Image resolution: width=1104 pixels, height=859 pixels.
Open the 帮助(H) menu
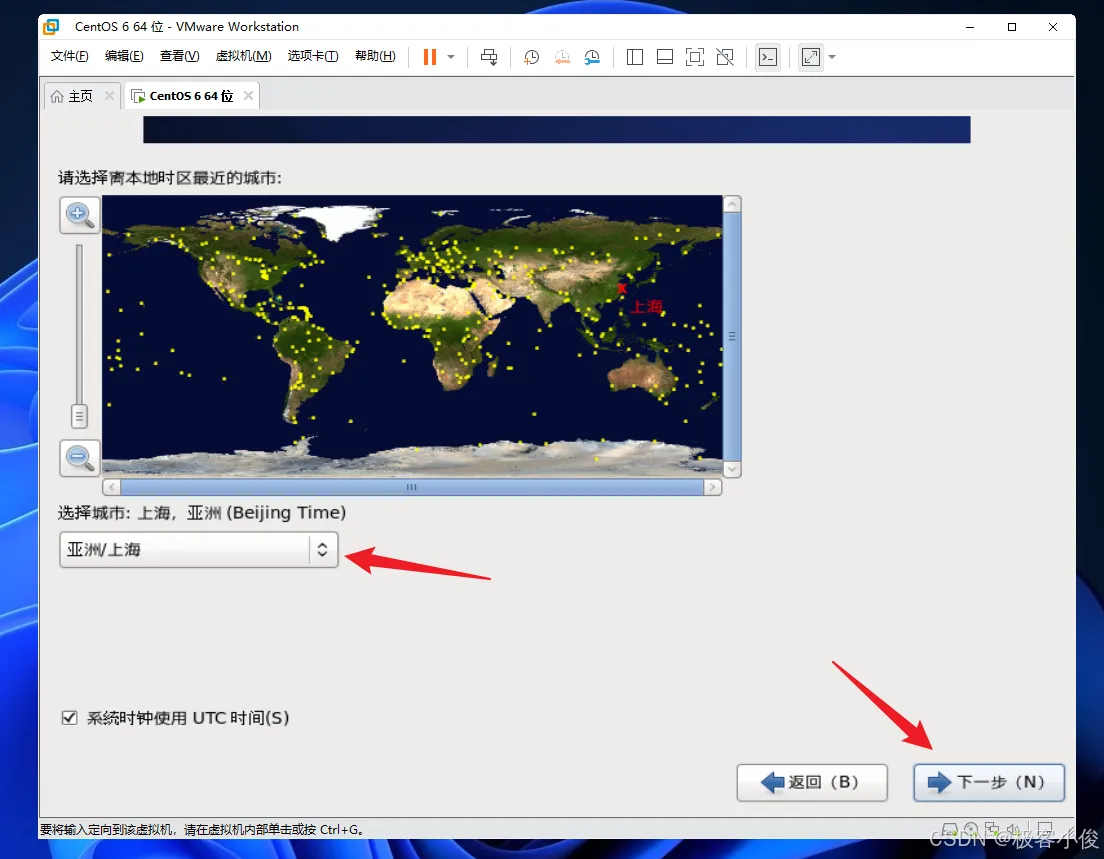click(375, 56)
